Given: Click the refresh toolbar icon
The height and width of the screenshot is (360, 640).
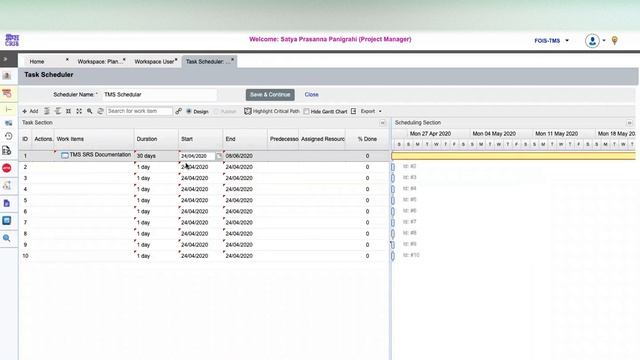Looking at the screenshot, I should pyautogui.click(x=100, y=111).
